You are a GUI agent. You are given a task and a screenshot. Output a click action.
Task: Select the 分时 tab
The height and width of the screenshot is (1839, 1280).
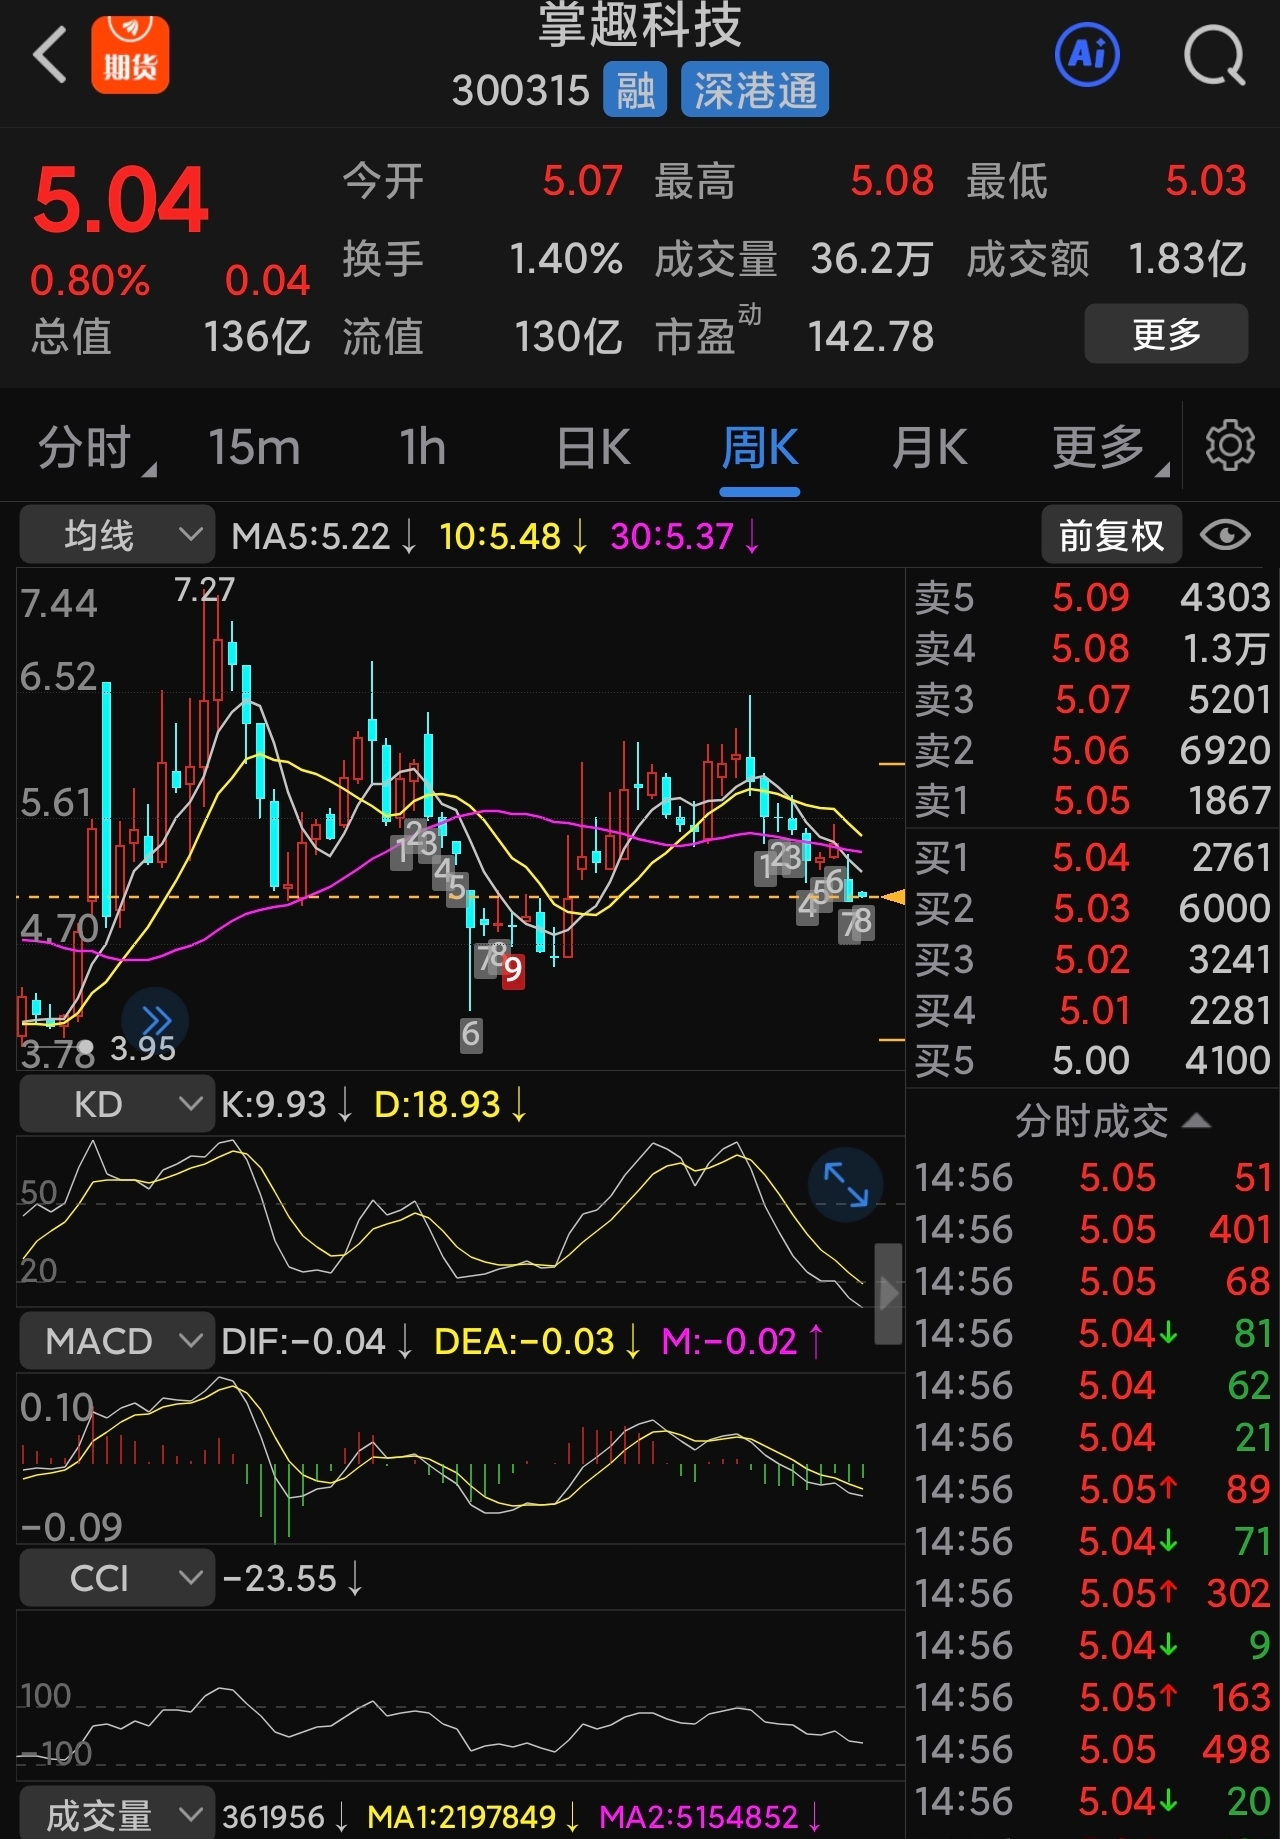tap(85, 447)
